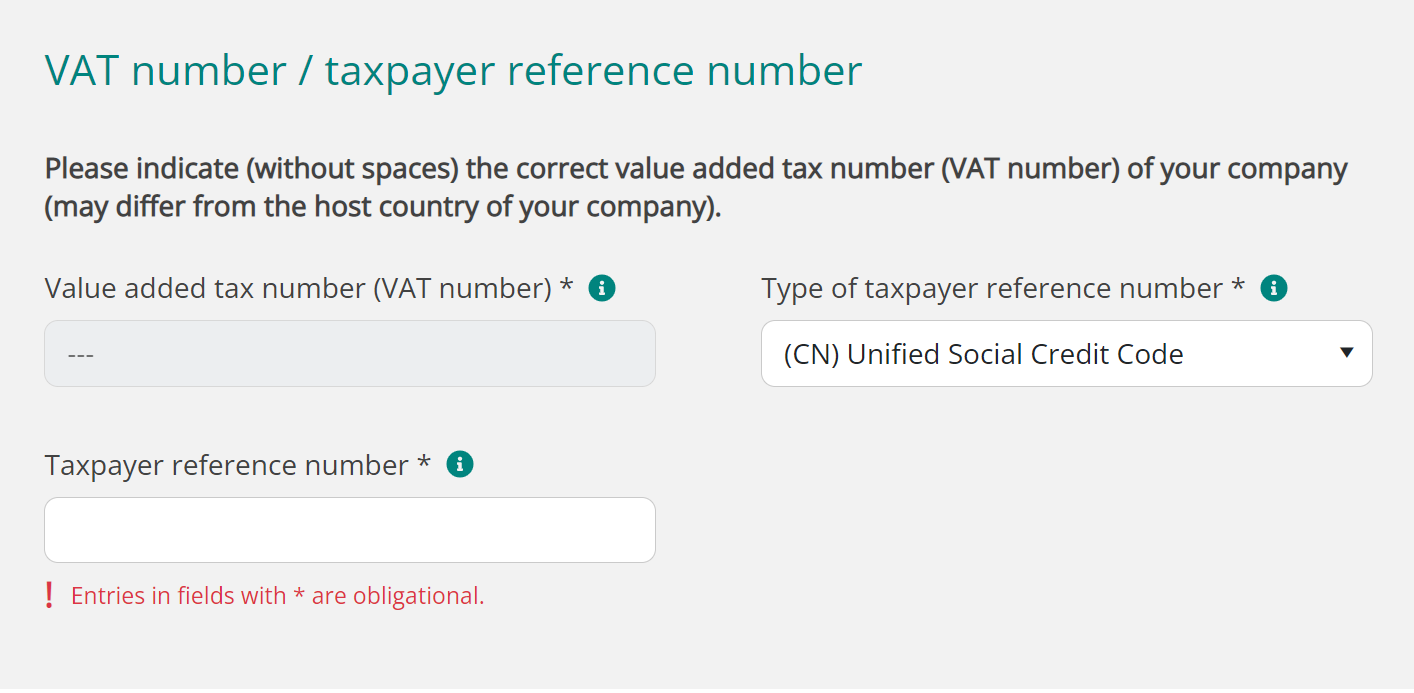Image resolution: width=1414 pixels, height=693 pixels.
Task: Click the "Value added tax number (VAT number)" label
Action: point(298,289)
